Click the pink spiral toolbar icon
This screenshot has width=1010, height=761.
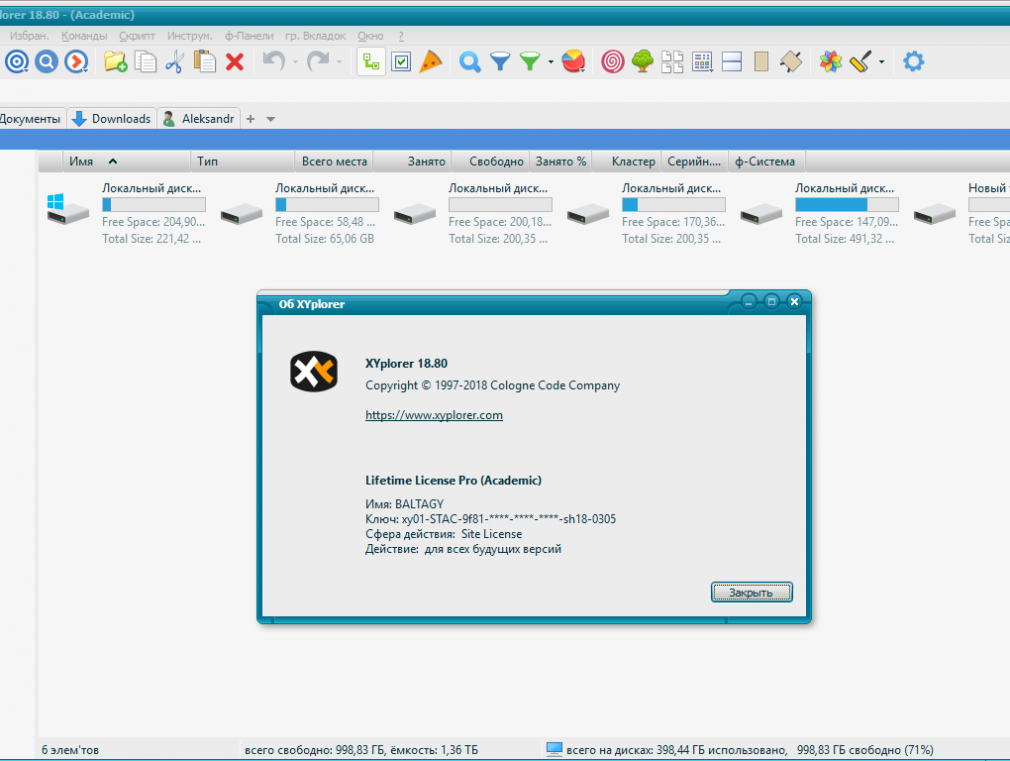[x=613, y=62]
